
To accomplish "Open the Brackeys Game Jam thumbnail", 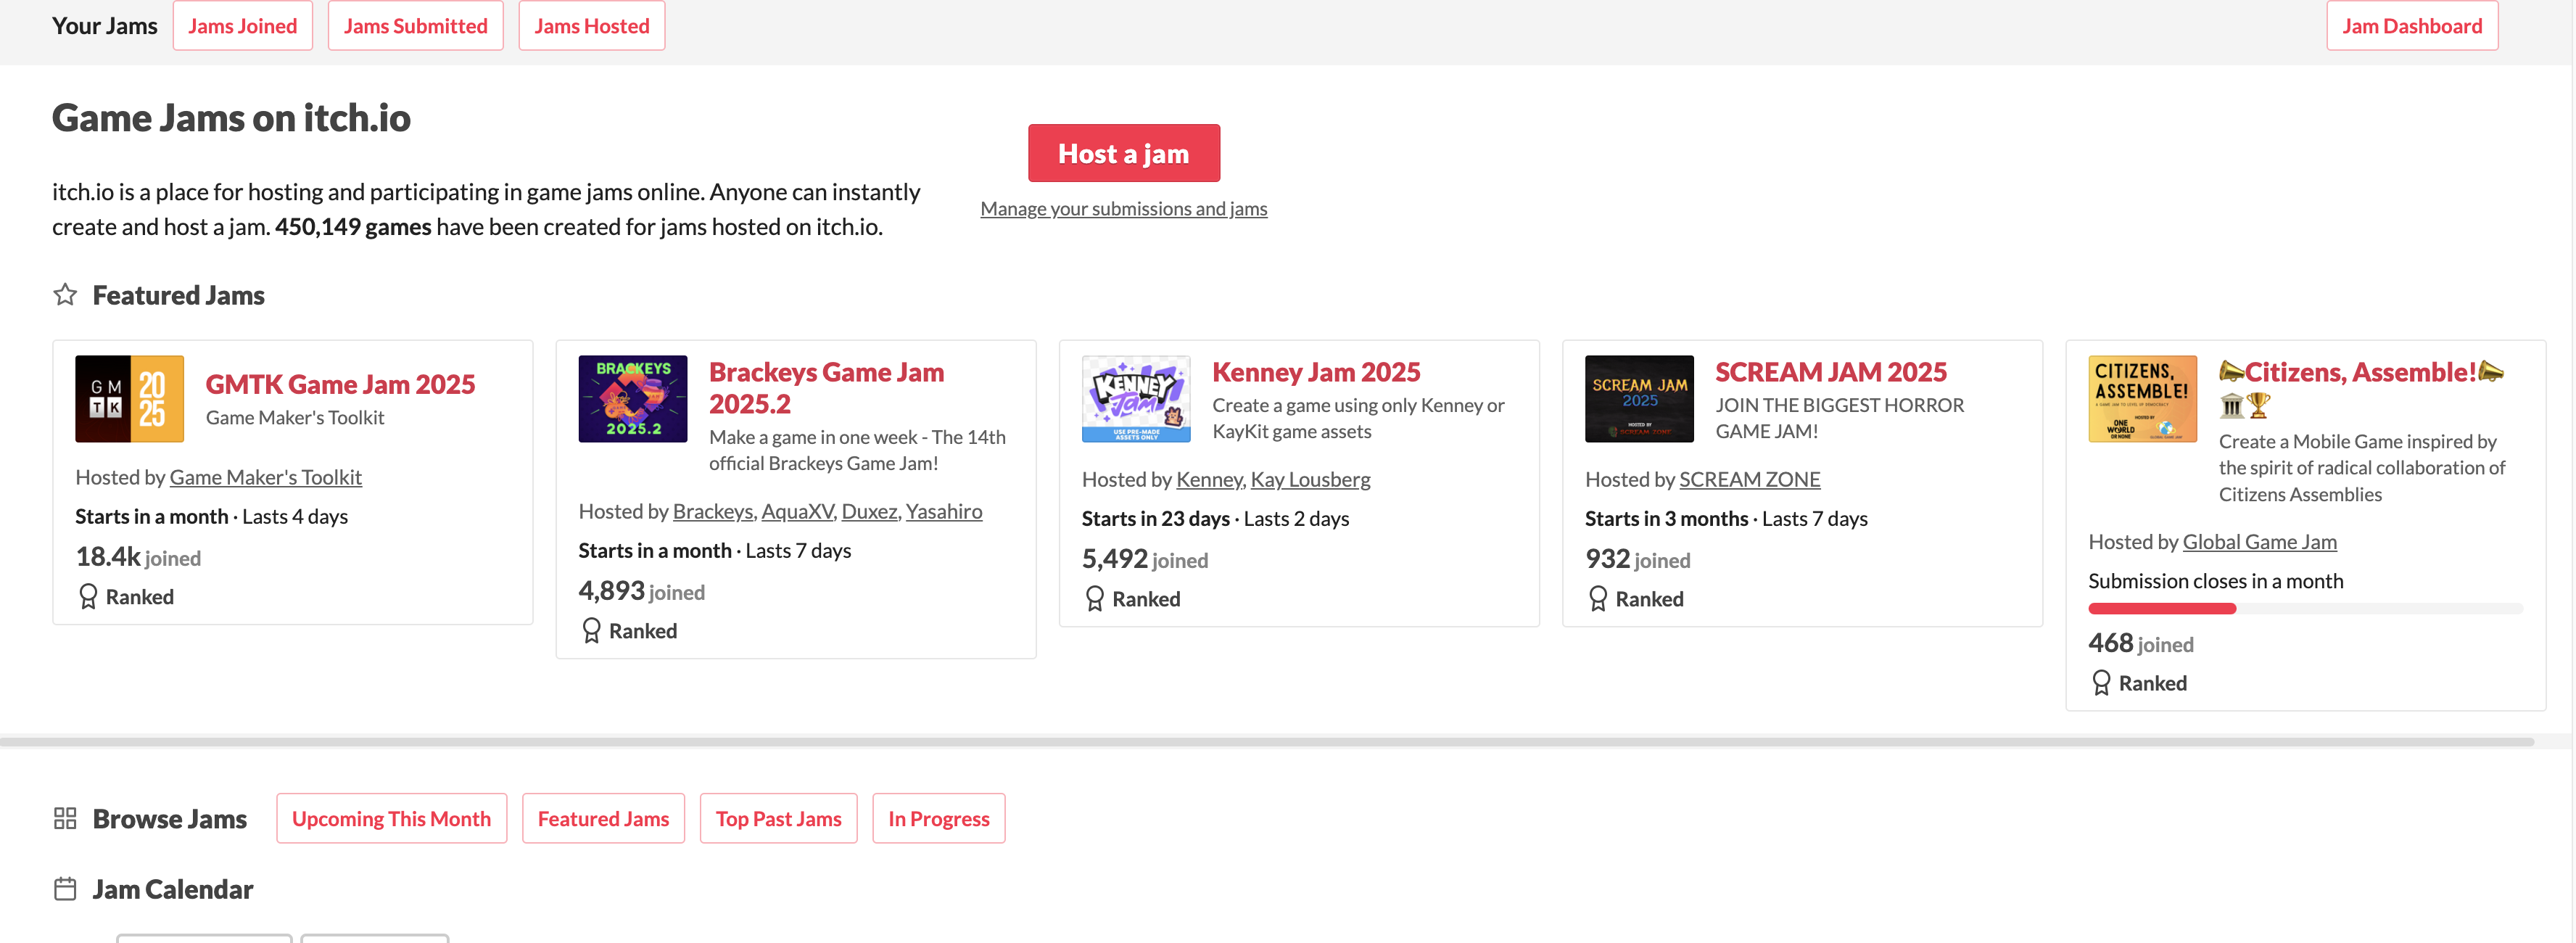I will tap(632, 399).
